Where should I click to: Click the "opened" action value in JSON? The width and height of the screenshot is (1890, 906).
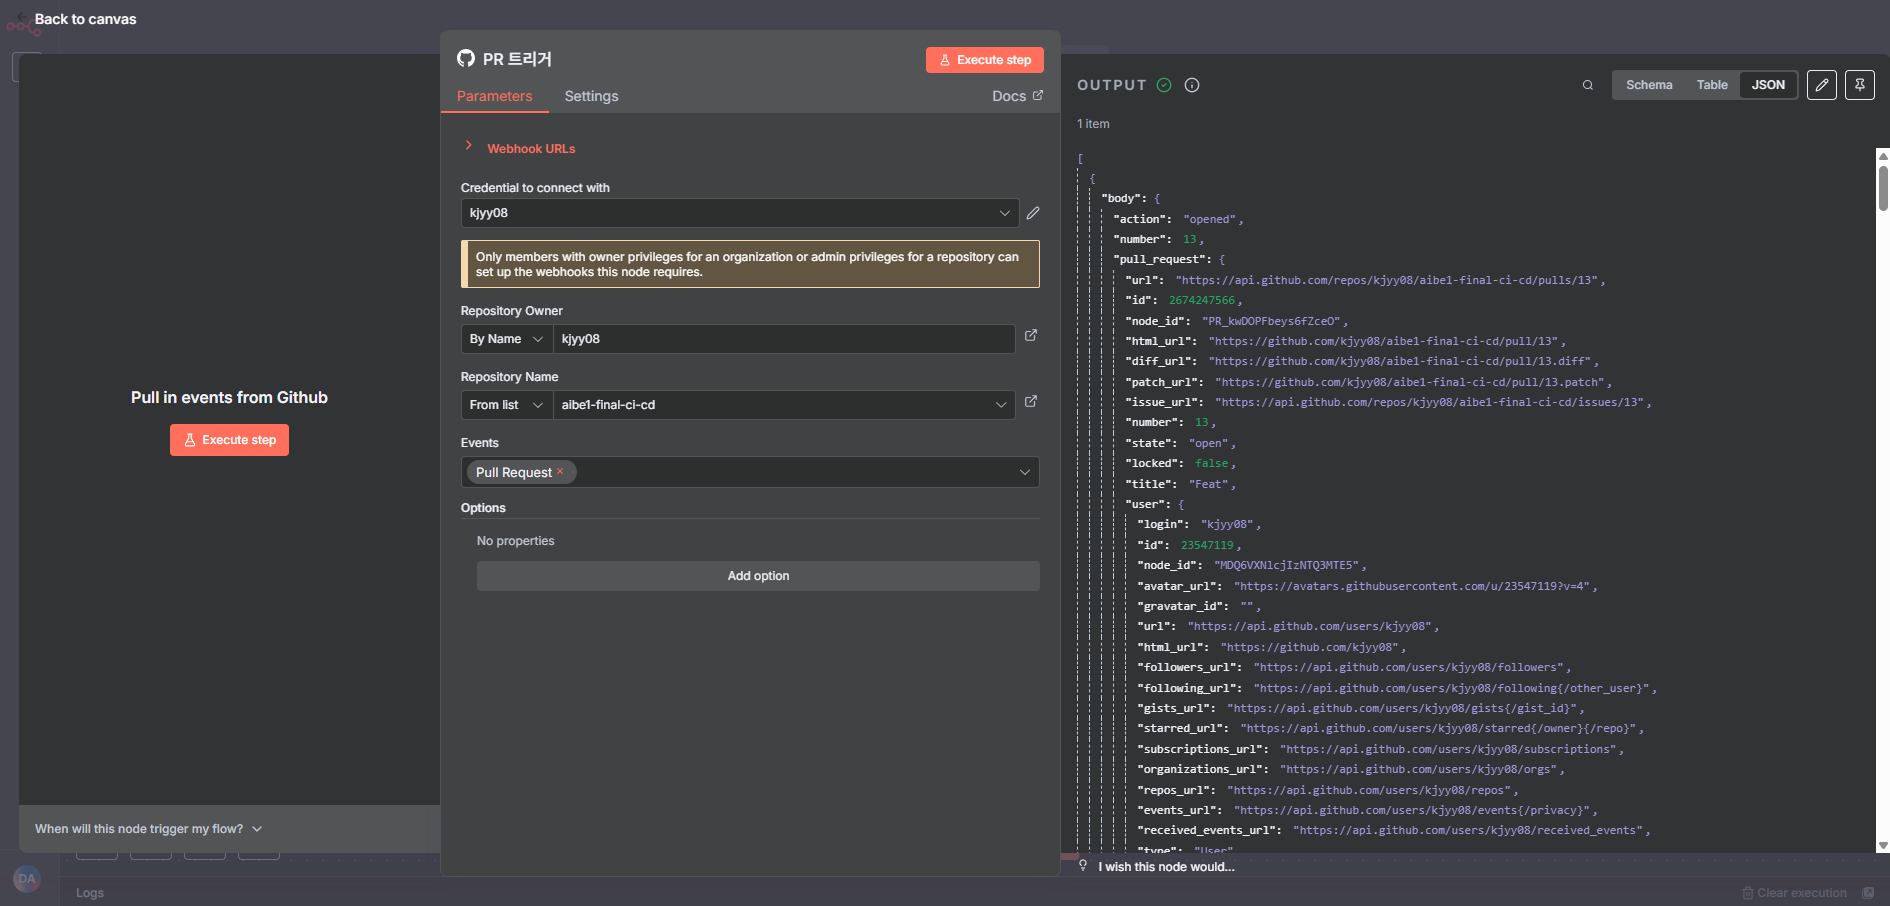[x=1210, y=219]
